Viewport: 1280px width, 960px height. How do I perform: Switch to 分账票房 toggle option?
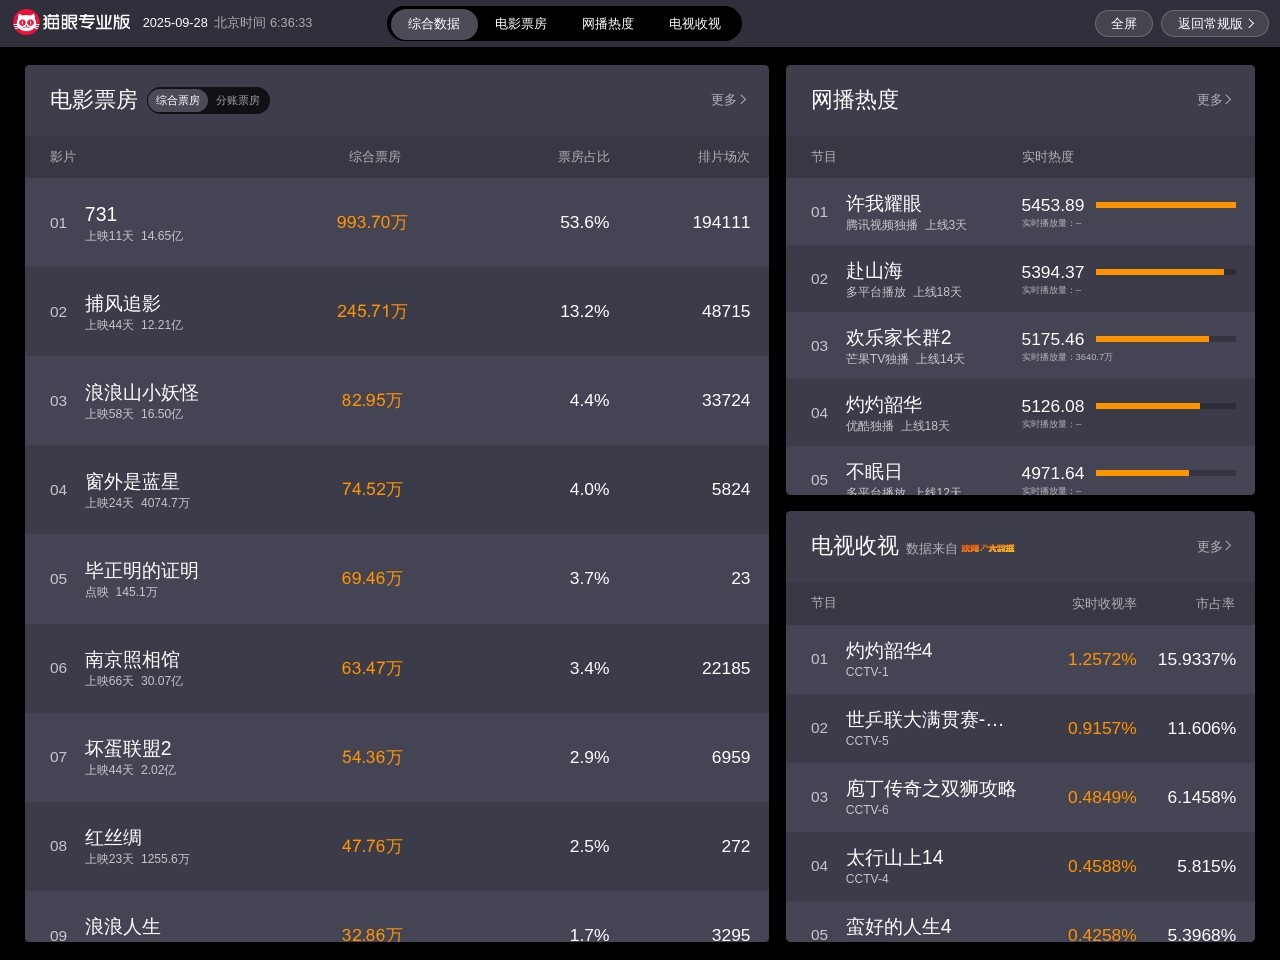click(238, 100)
